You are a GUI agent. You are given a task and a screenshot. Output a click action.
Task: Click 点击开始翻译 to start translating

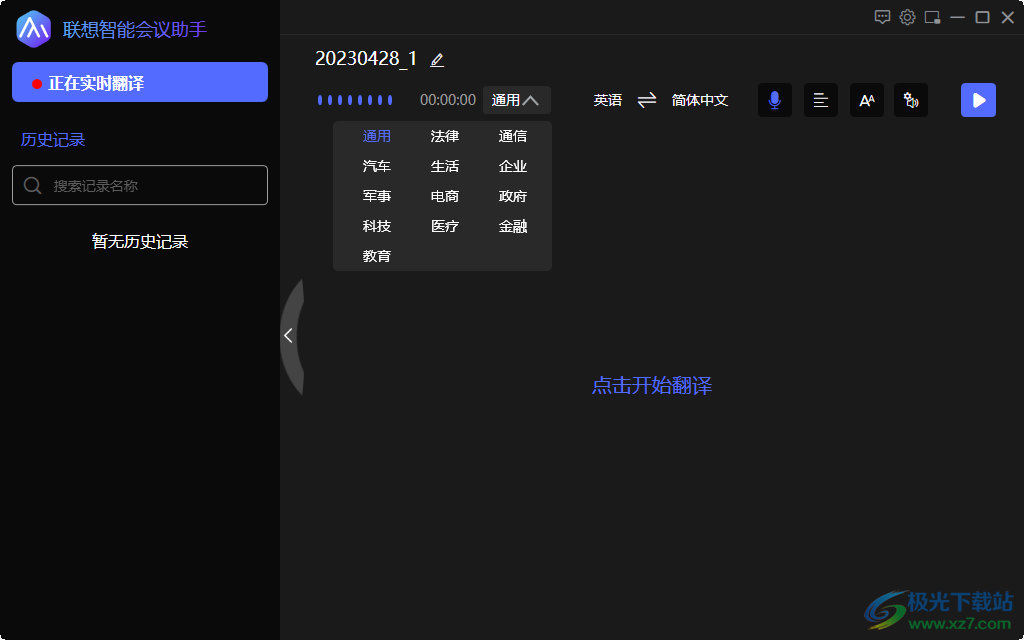coord(651,386)
